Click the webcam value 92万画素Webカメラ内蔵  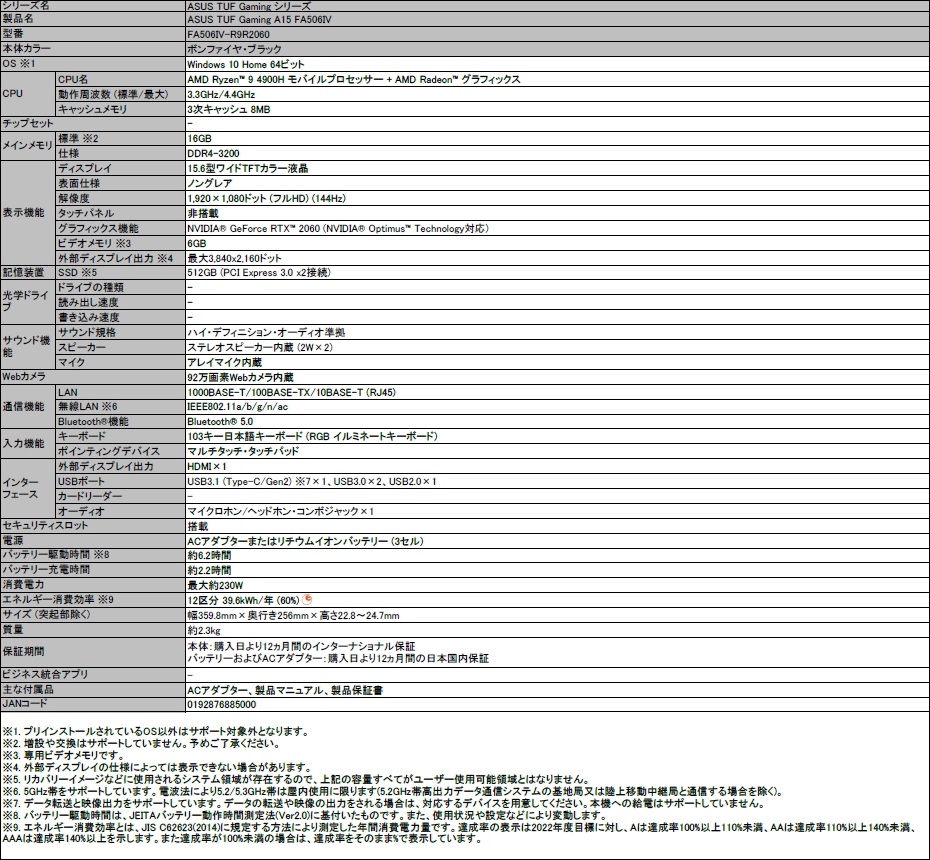click(x=240, y=377)
